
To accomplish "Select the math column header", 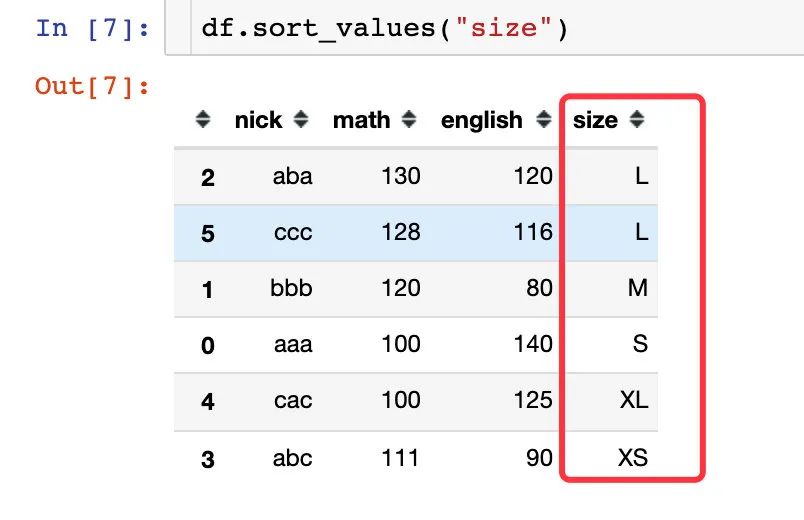I will tap(361, 121).
